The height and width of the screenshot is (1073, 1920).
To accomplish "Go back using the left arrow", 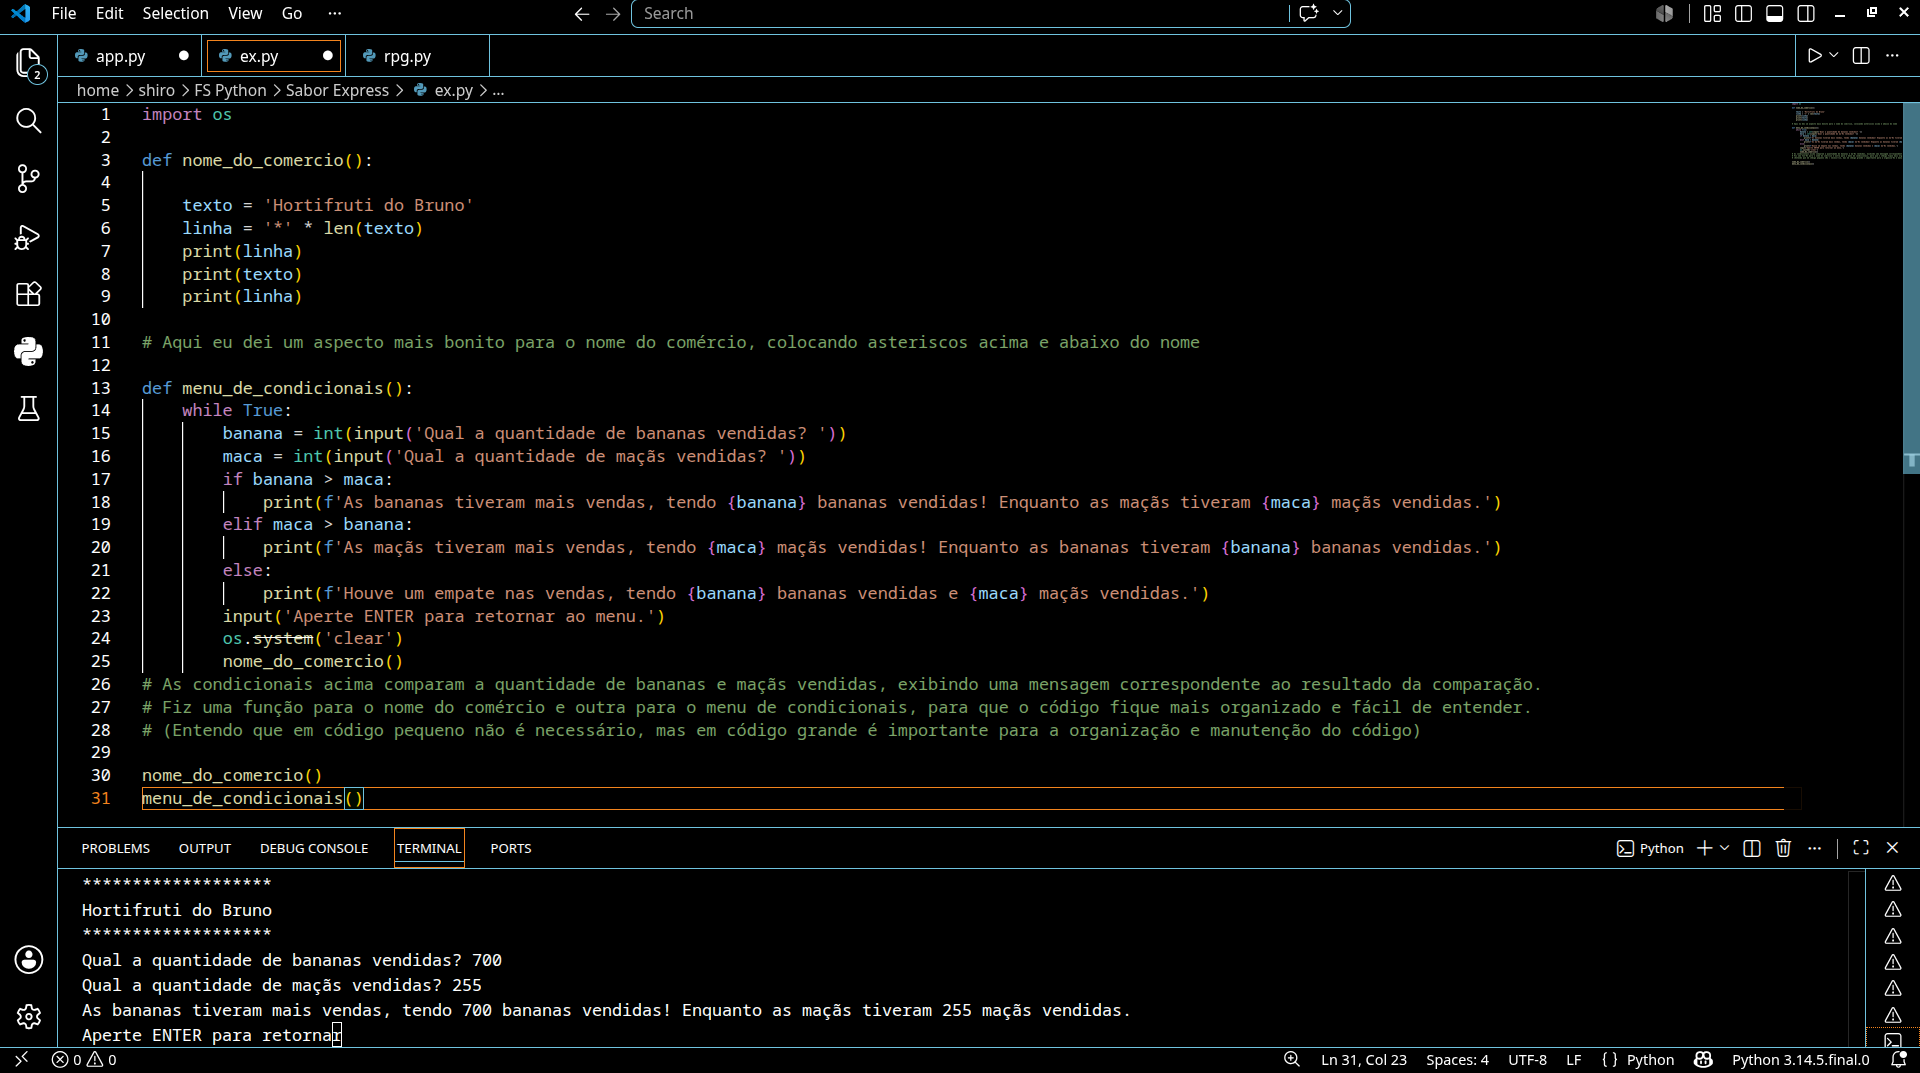I will (x=581, y=13).
